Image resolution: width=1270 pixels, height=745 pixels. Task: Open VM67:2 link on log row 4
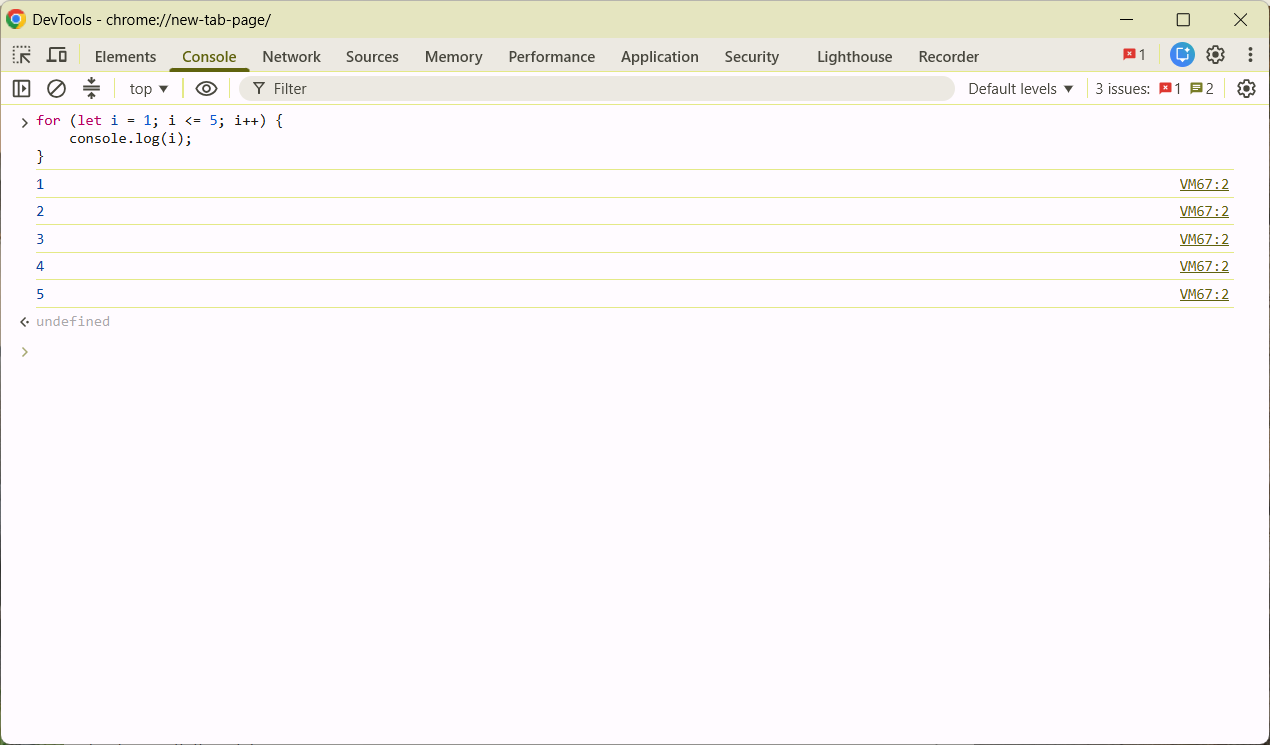1204,266
